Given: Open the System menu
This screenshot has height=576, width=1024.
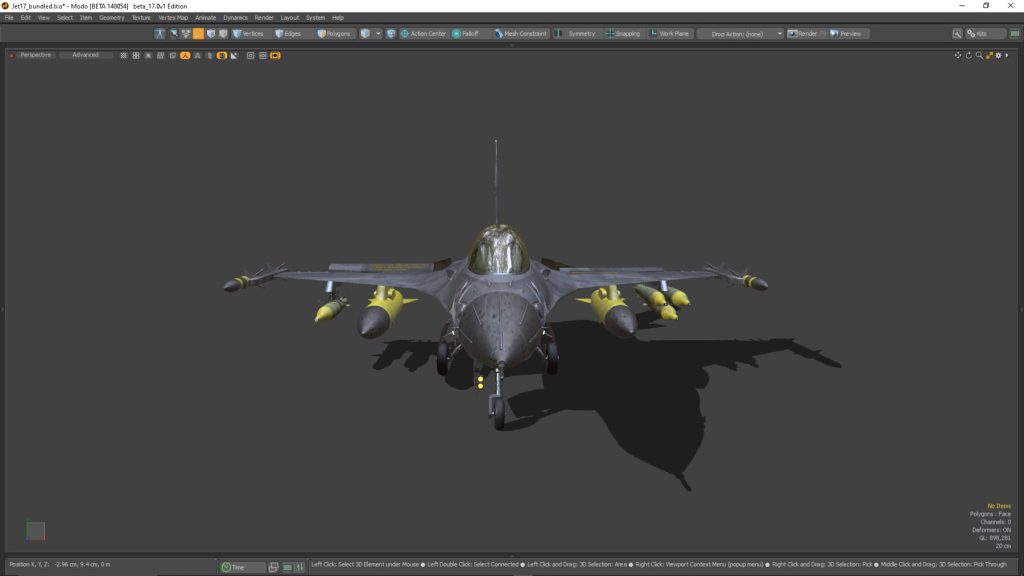Looking at the screenshot, I should click(315, 18).
